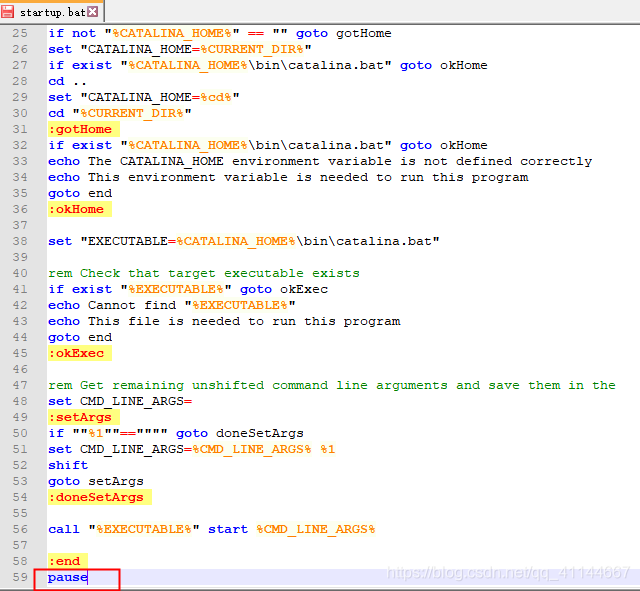Image resolution: width=640 pixels, height=591 pixels.
Task: Click 'goto okHome' on line 27
Action: coord(444,65)
